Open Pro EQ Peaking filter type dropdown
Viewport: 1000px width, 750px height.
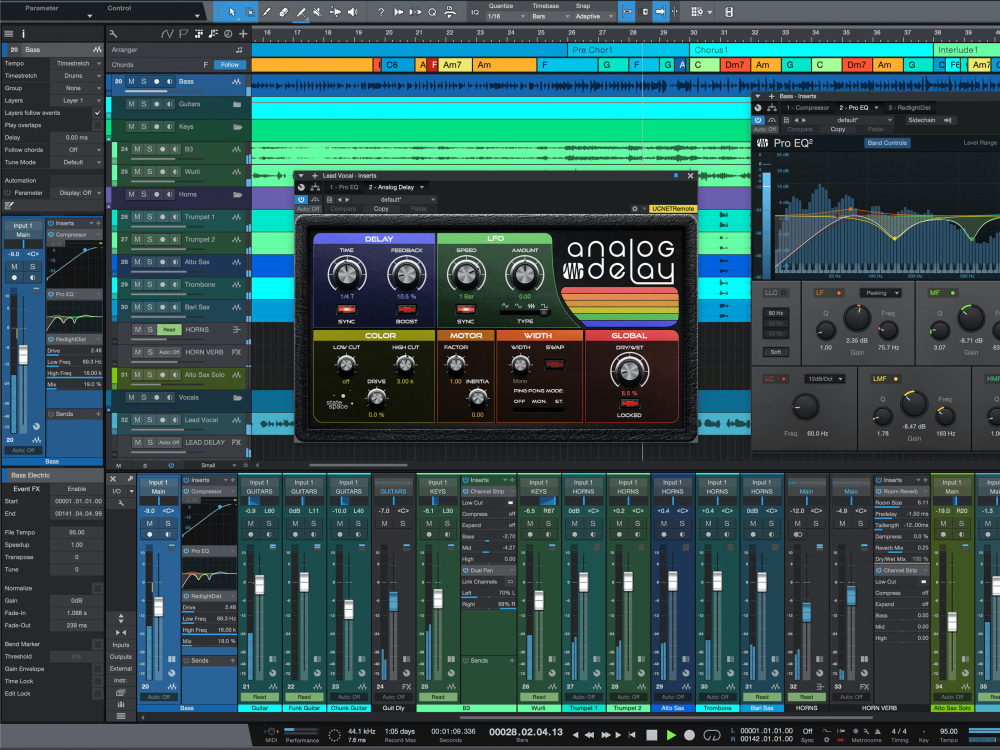tap(879, 293)
